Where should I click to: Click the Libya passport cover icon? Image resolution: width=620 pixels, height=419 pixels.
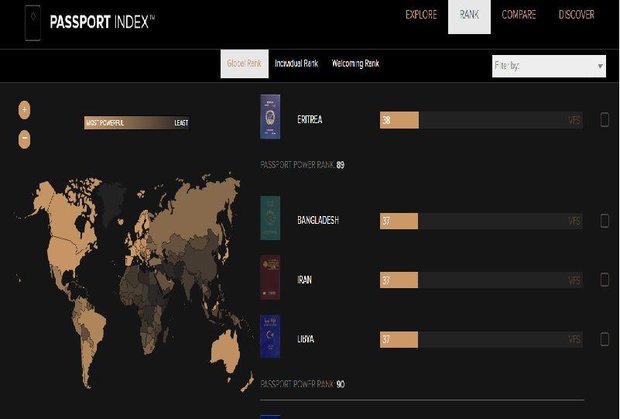(x=270, y=338)
